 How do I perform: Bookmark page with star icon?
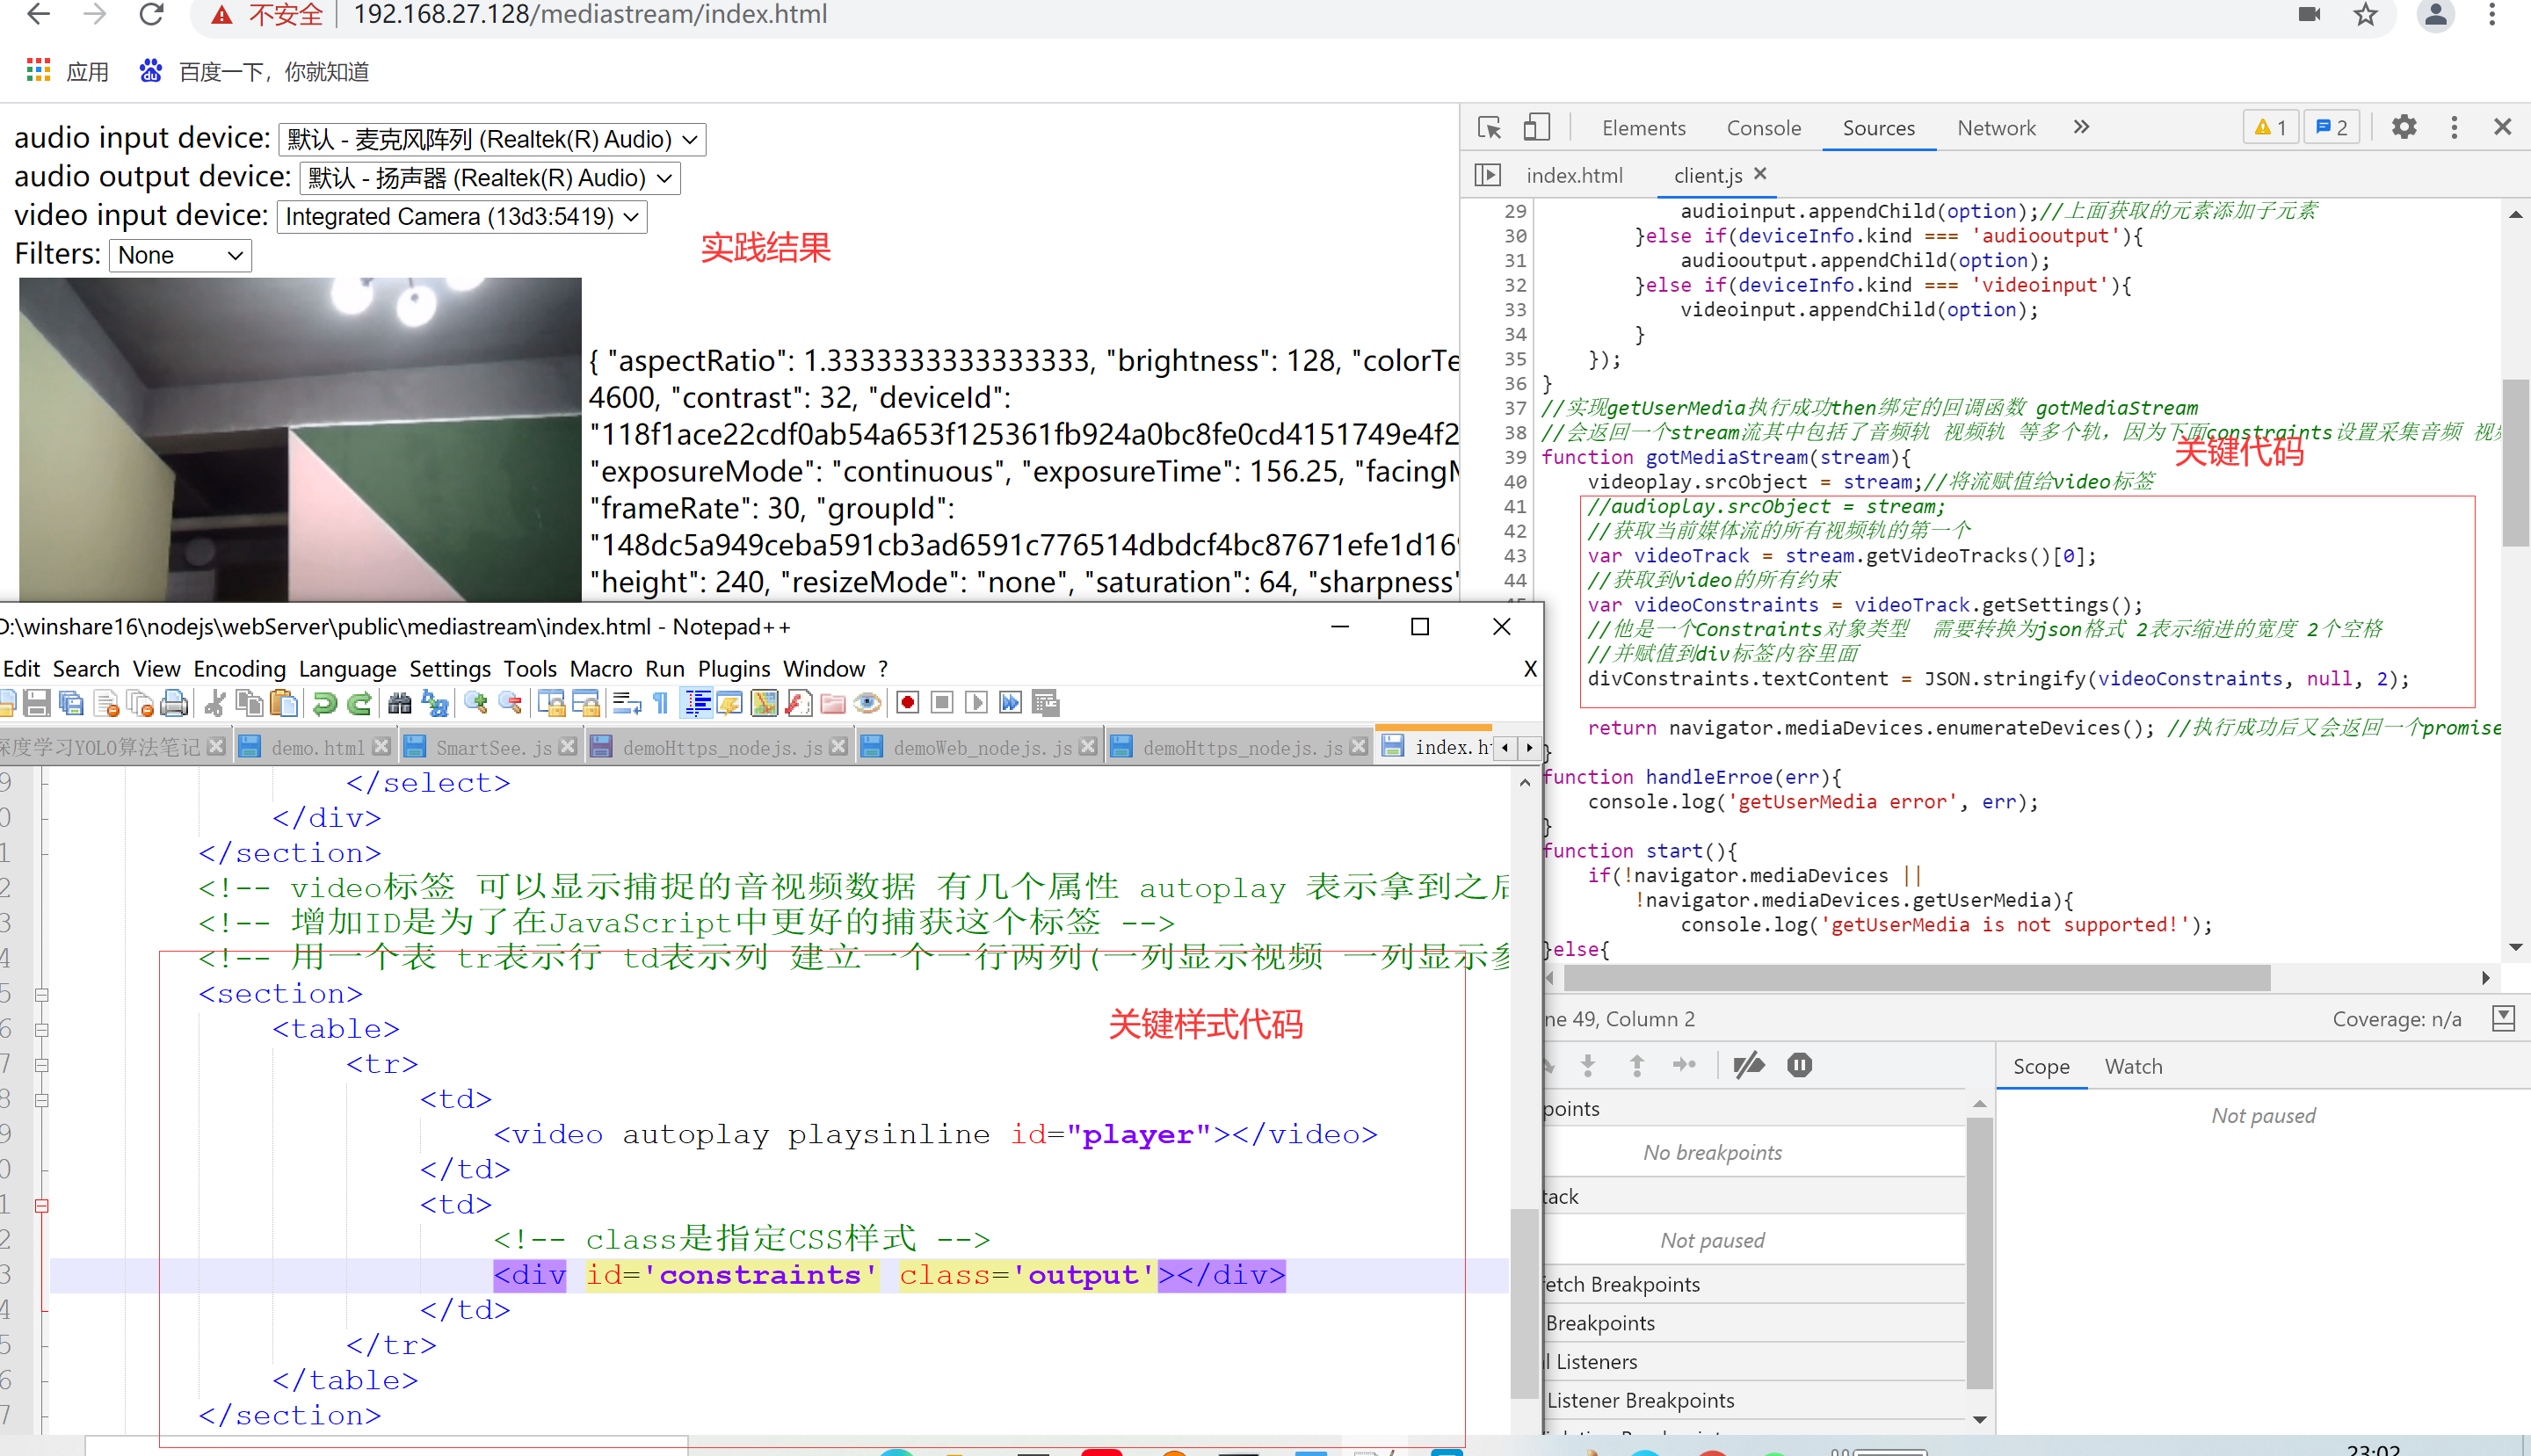click(x=2365, y=15)
